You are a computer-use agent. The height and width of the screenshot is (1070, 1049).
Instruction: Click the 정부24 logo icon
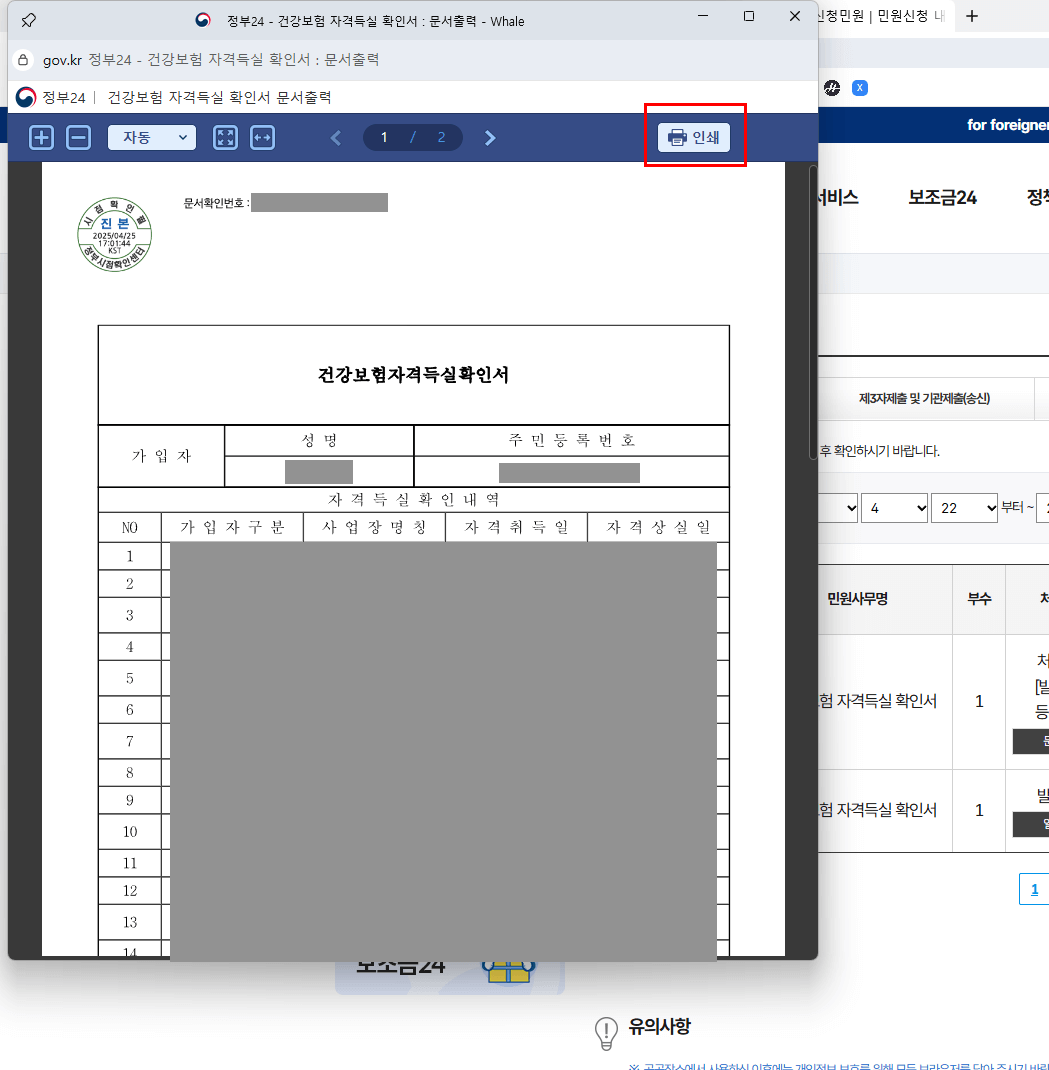(x=24, y=97)
